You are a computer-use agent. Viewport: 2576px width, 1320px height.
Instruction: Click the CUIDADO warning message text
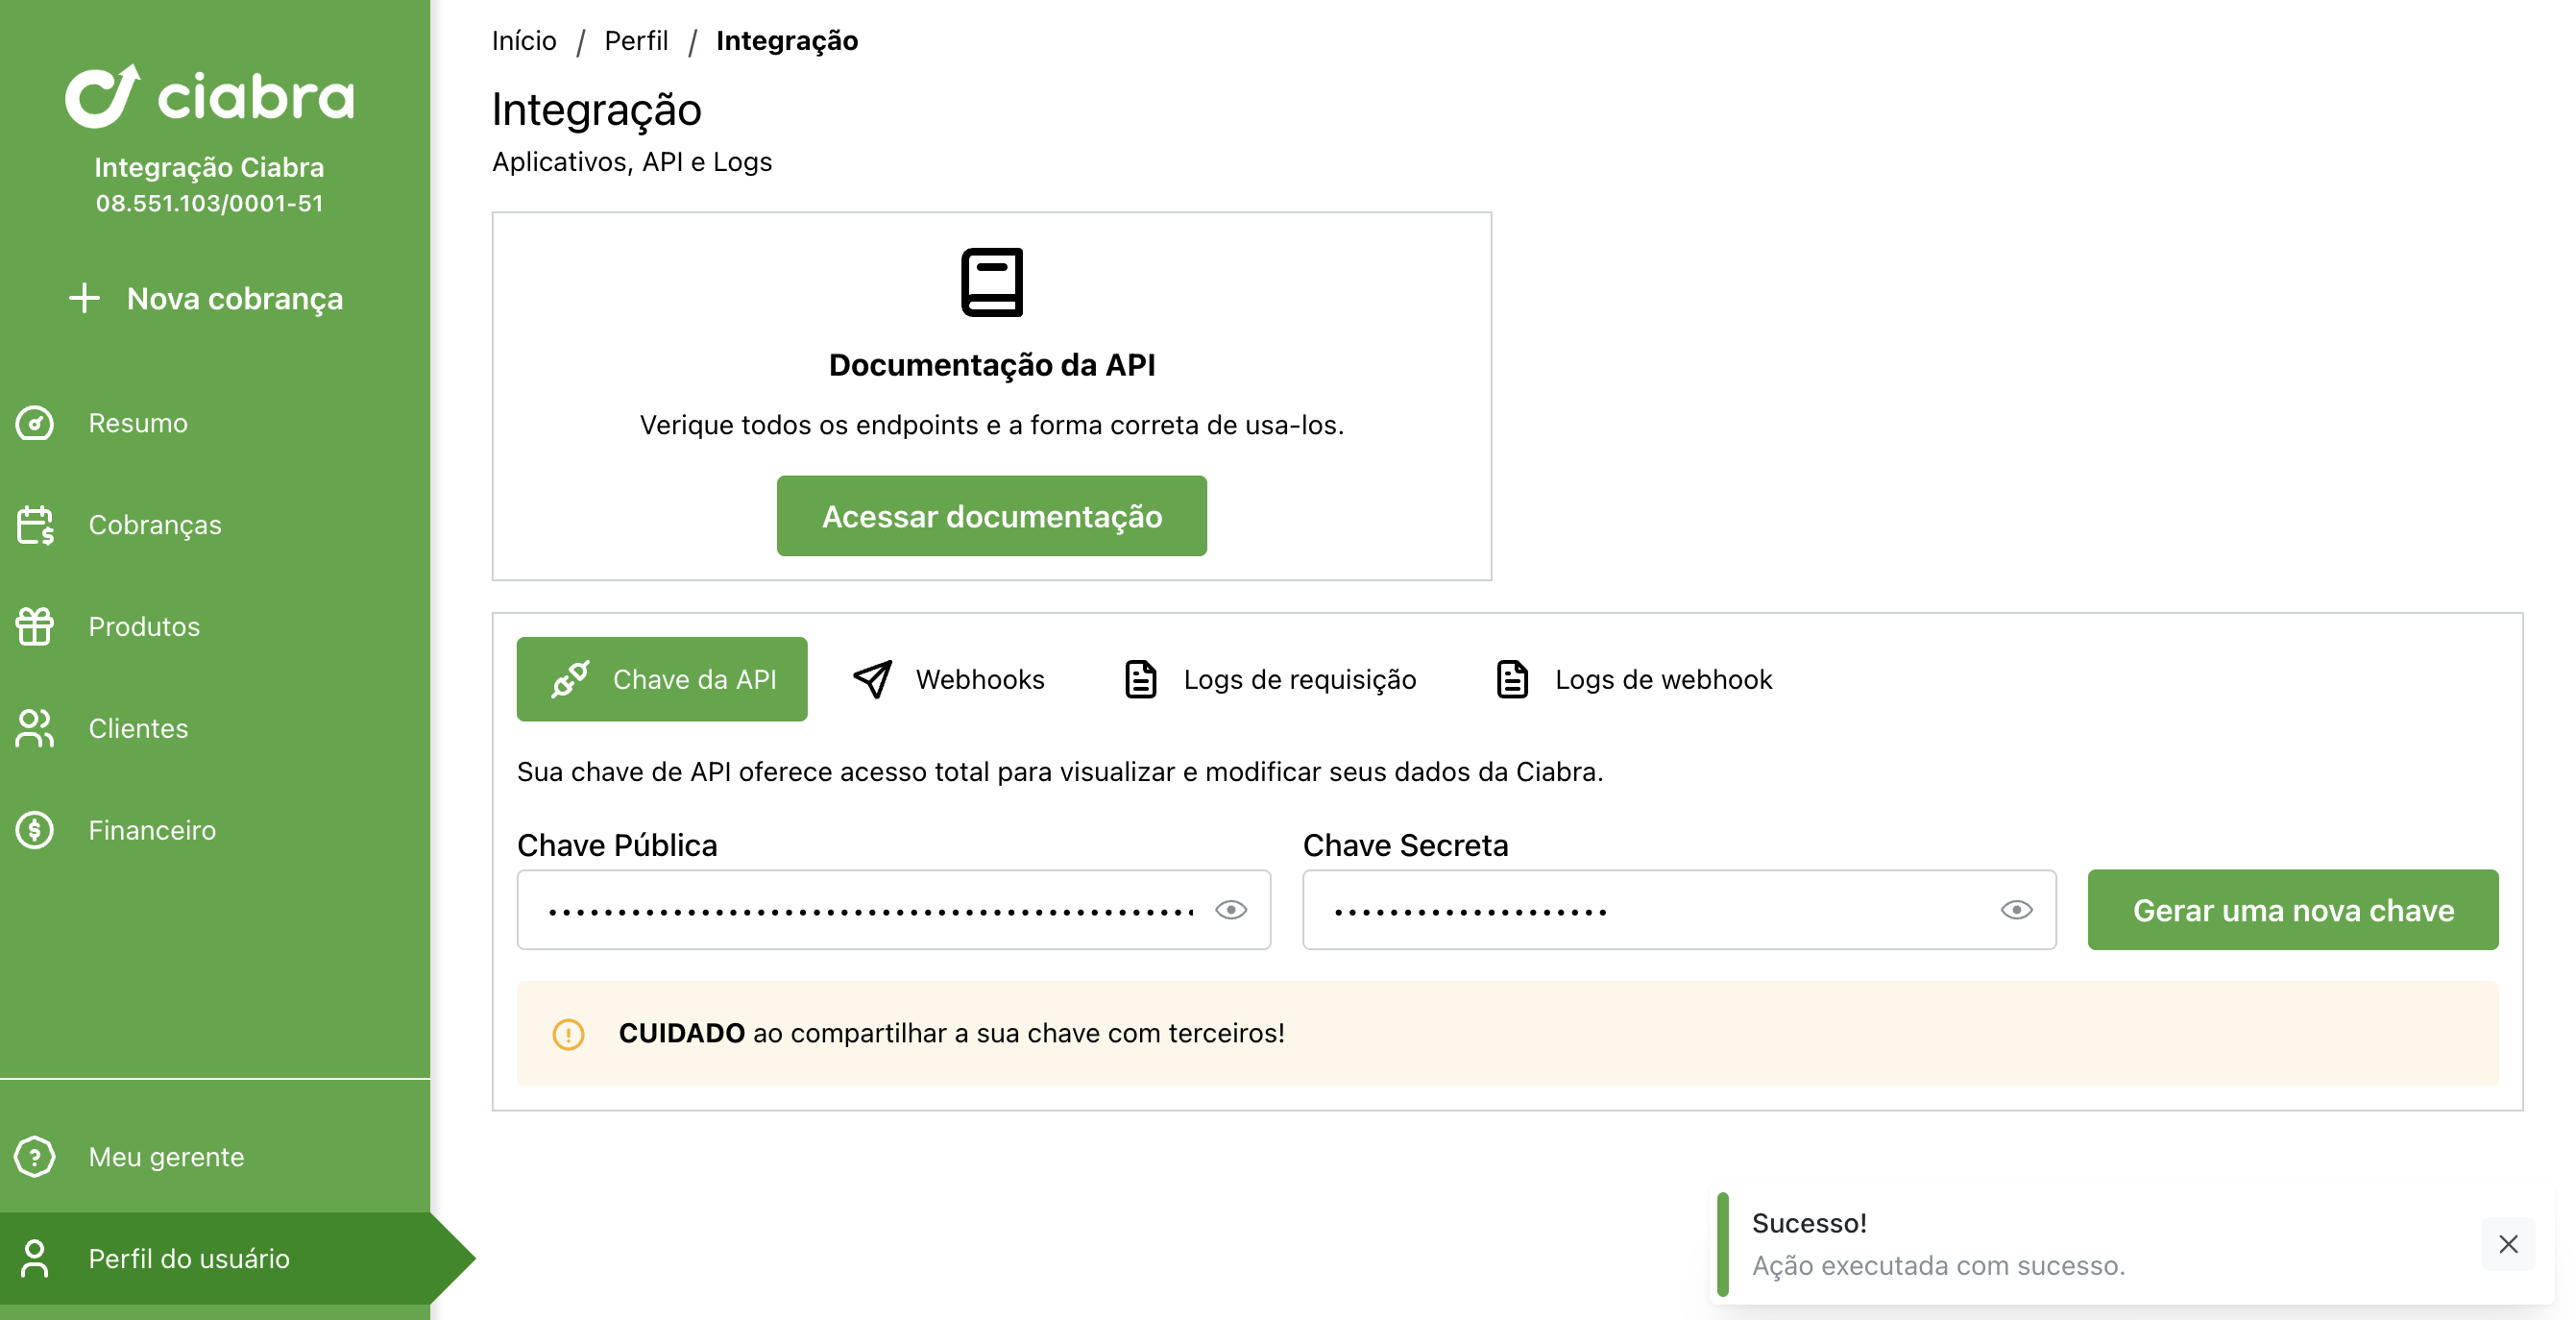click(x=952, y=1033)
